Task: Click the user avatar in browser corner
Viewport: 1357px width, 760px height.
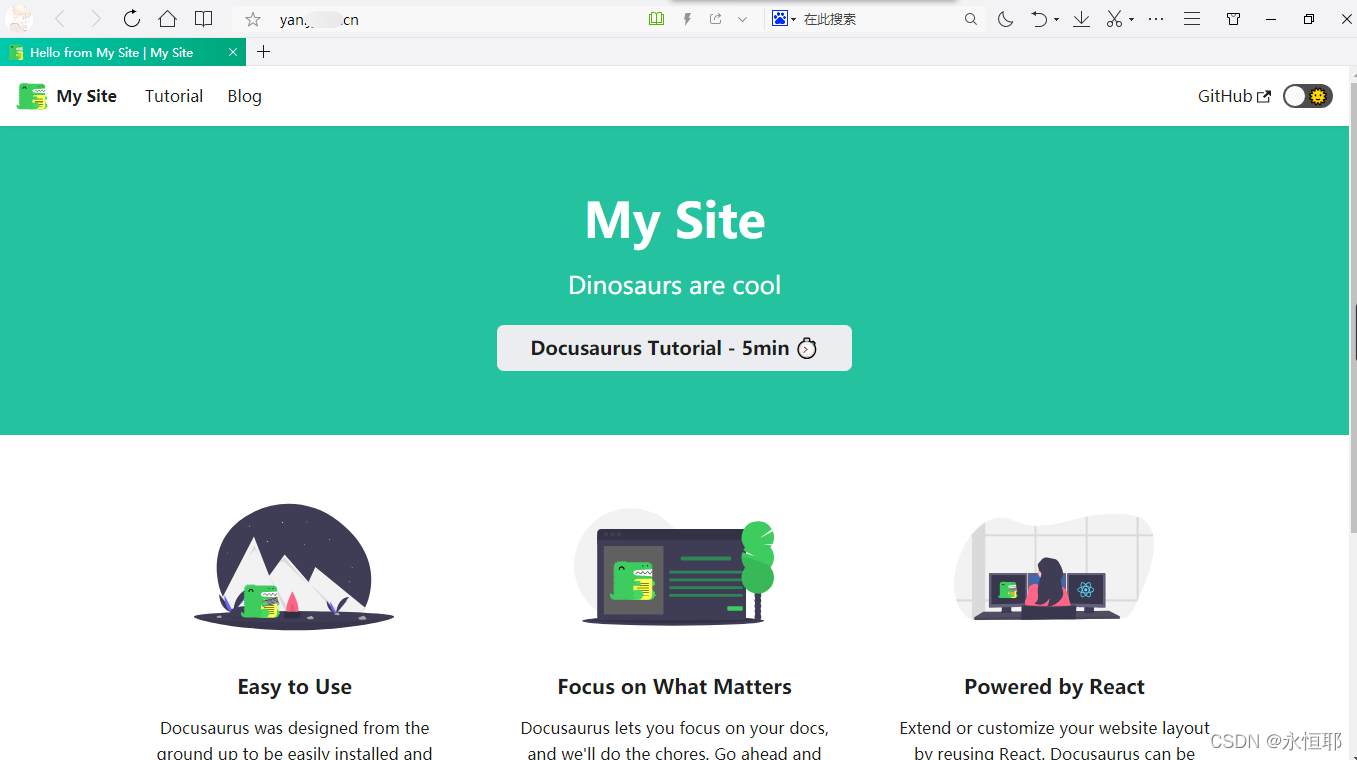Action: coord(19,18)
